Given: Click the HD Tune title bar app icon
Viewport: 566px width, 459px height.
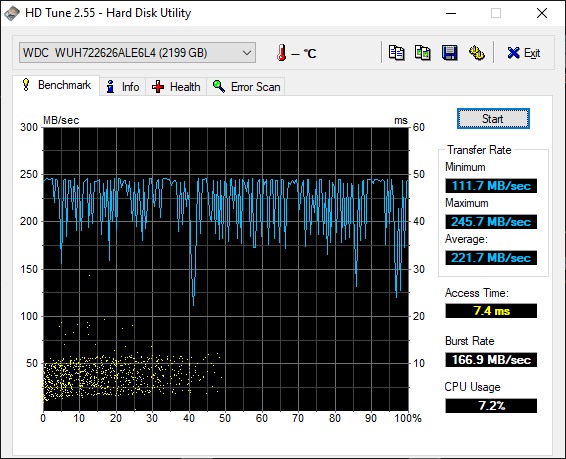Looking at the screenshot, I should pos(11,13).
